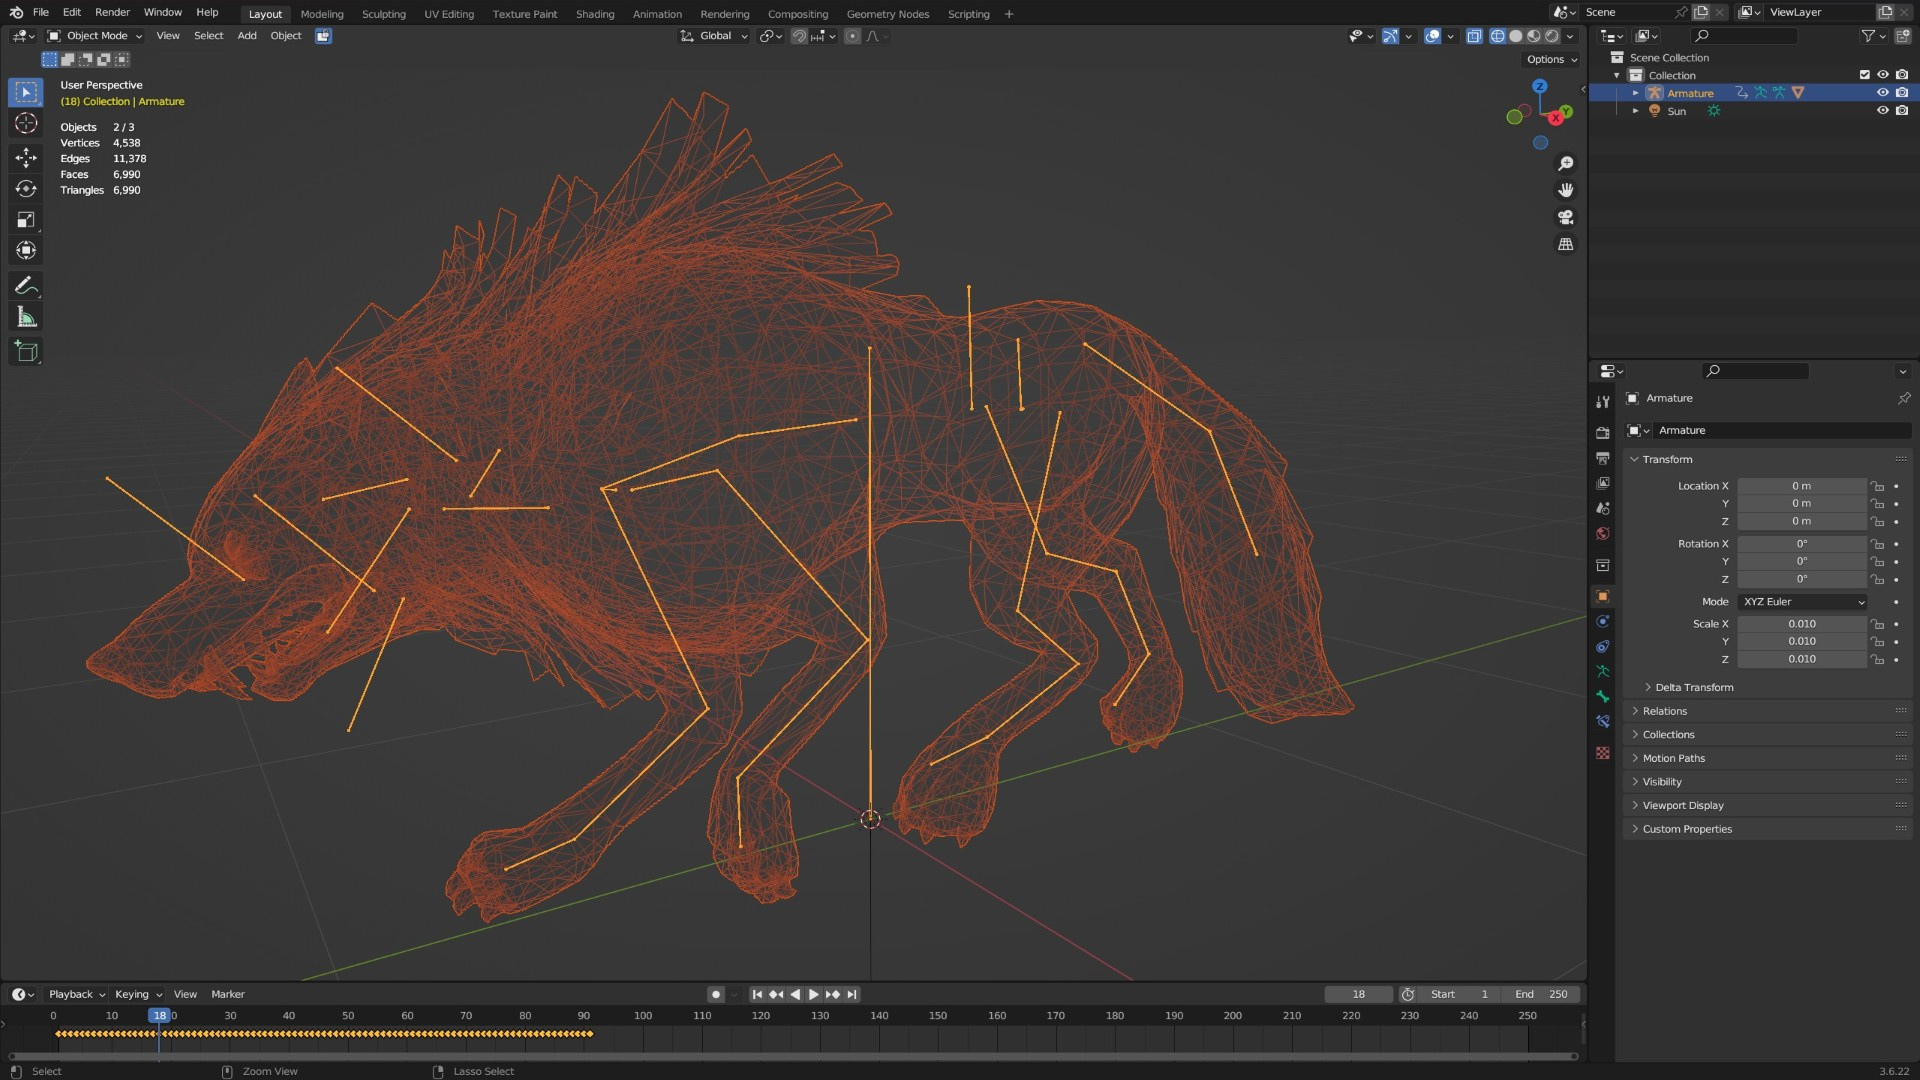Expand the Sun item in Outliner

click(1636, 111)
